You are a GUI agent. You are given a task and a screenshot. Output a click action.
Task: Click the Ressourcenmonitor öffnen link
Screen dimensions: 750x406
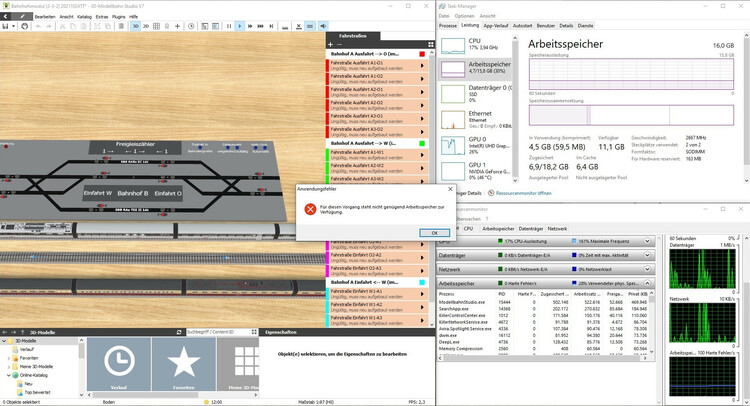[x=524, y=192]
